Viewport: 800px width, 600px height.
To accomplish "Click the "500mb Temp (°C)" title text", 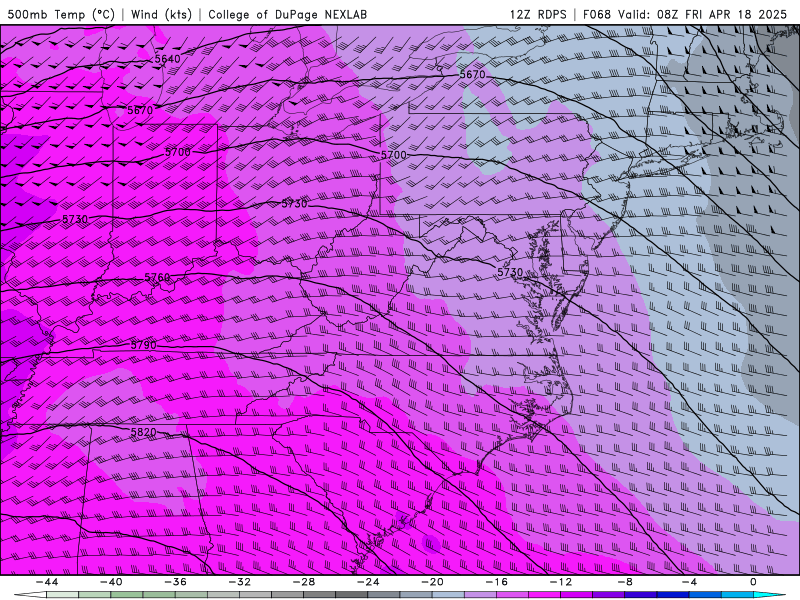I will [61, 15].
